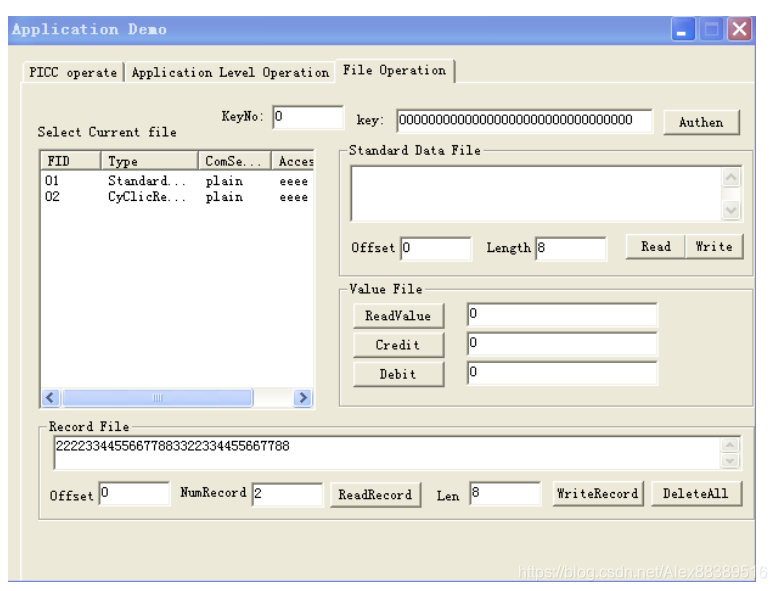Click the DeleteAll button
777x591 pixels.
point(696,493)
